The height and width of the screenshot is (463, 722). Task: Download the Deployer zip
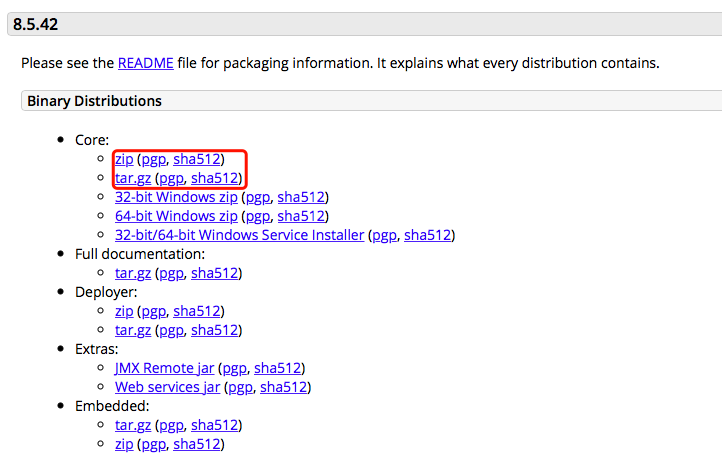[x=124, y=311]
